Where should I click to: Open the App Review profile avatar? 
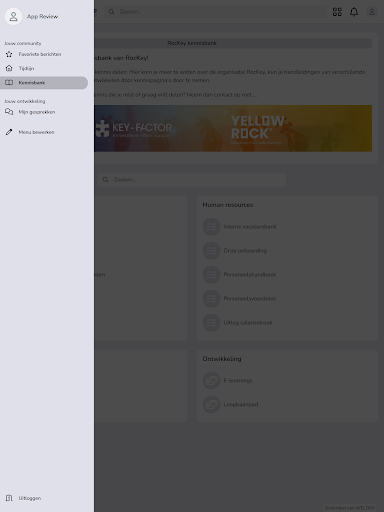13,16
